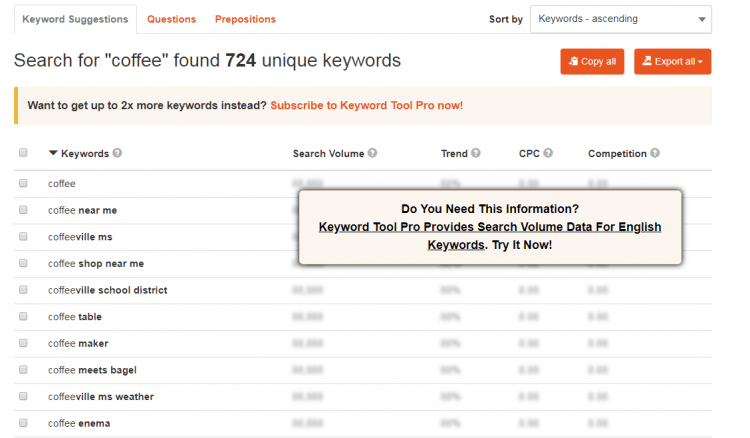
Task: Check the box for 'coffeeville school district'
Action: click(x=23, y=290)
